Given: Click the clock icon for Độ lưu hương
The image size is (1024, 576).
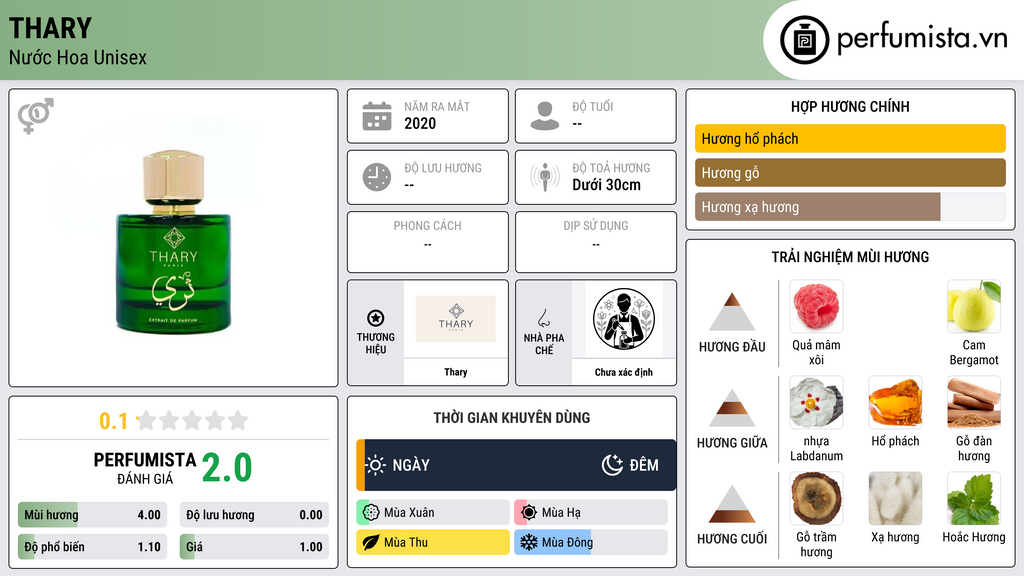Looking at the screenshot, I should [x=377, y=177].
